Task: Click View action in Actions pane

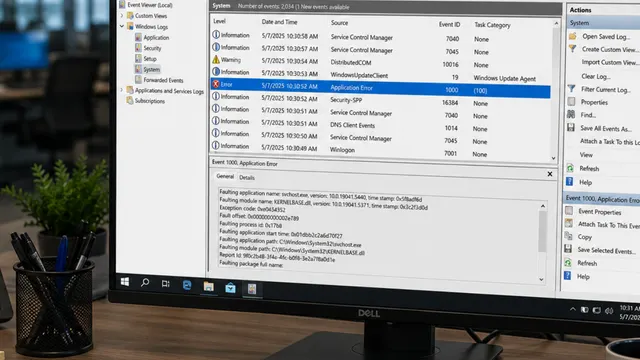Action: tap(586, 155)
